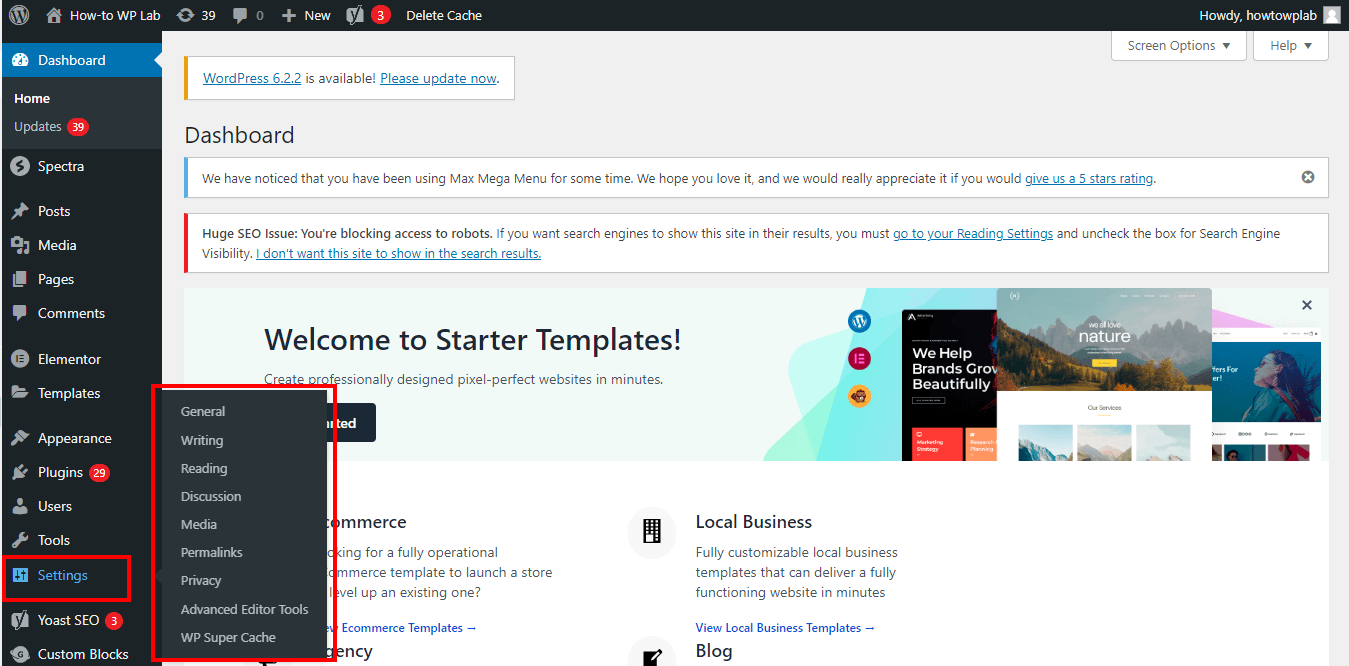Viewport: 1349px width, 666px height.
Task: Open Reading in the Settings submenu
Action: [x=204, y=468]
